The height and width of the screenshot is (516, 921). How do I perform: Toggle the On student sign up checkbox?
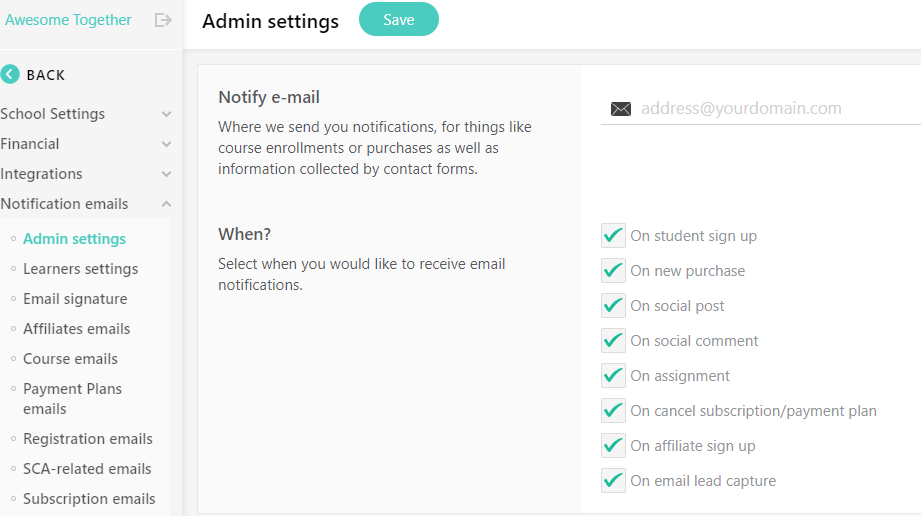[613, 236]
